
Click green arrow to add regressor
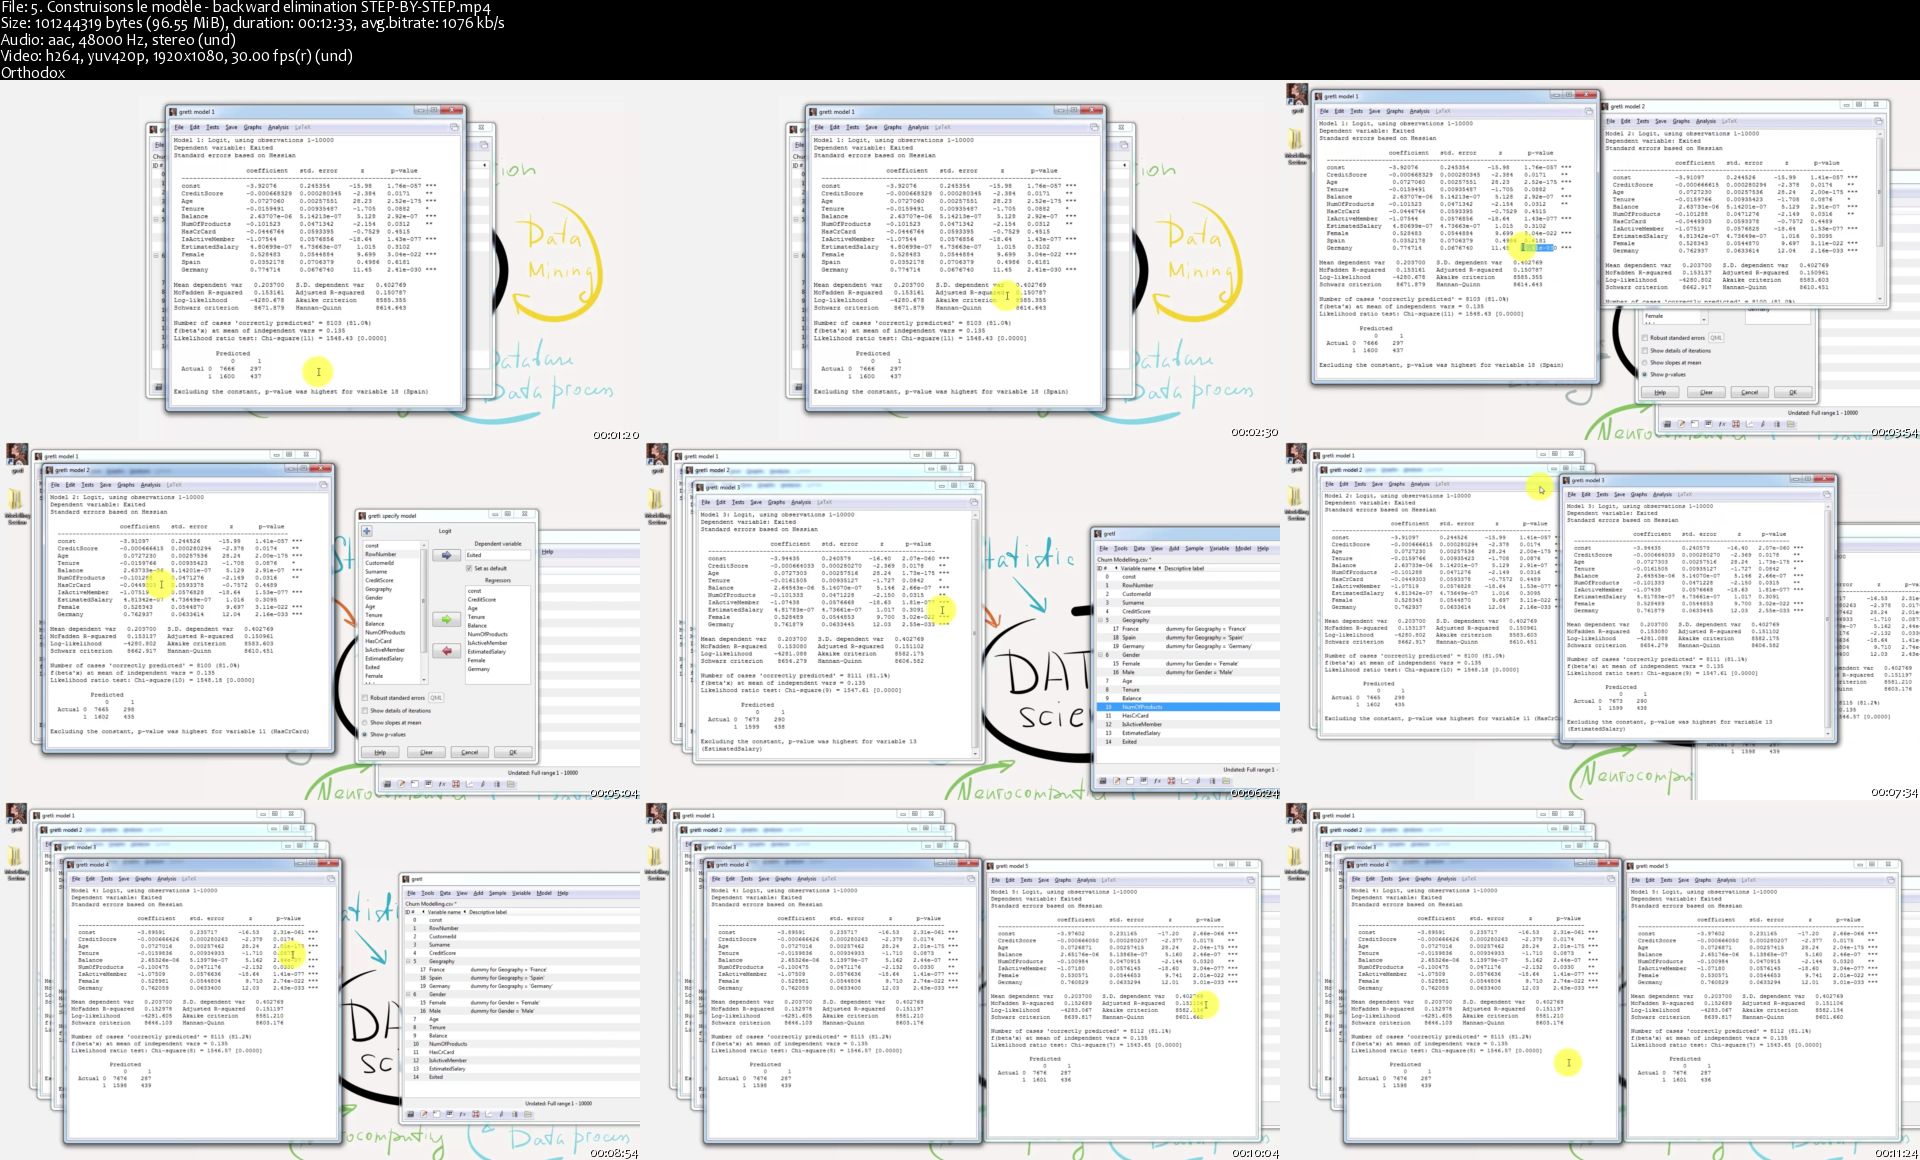446,620
